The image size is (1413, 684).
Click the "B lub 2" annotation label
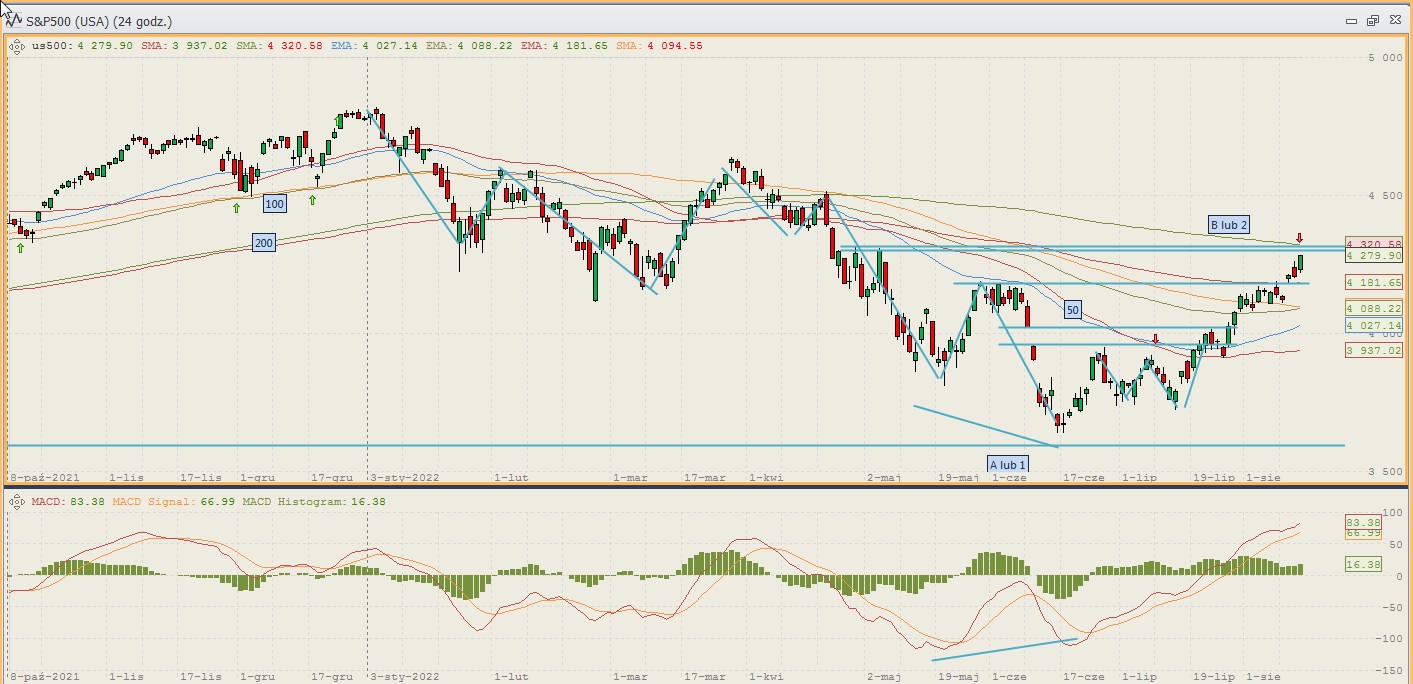tap(1229, 224)
